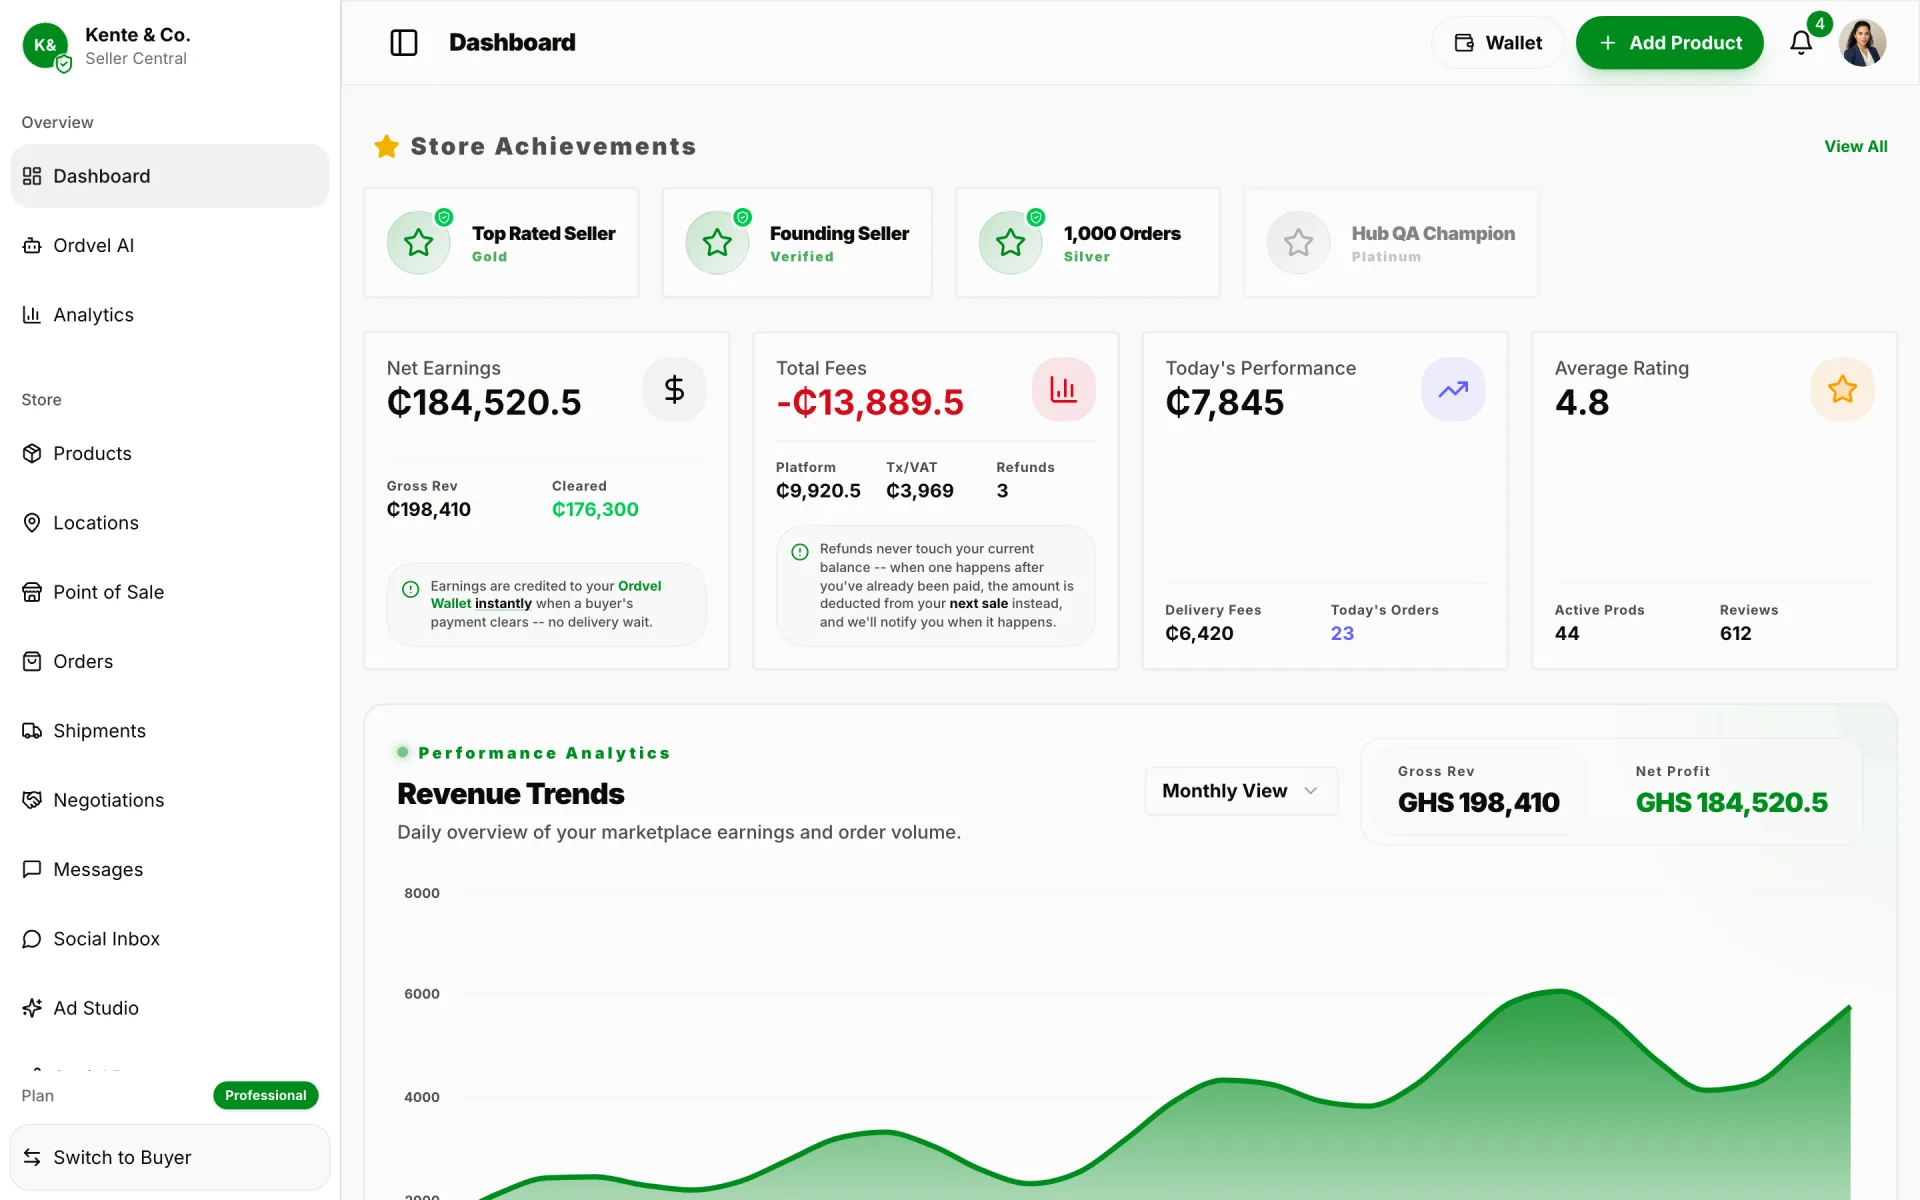Open the Monthly View dropdown
This screenshot has width=1920, height=1200.
click(1241, 791)
